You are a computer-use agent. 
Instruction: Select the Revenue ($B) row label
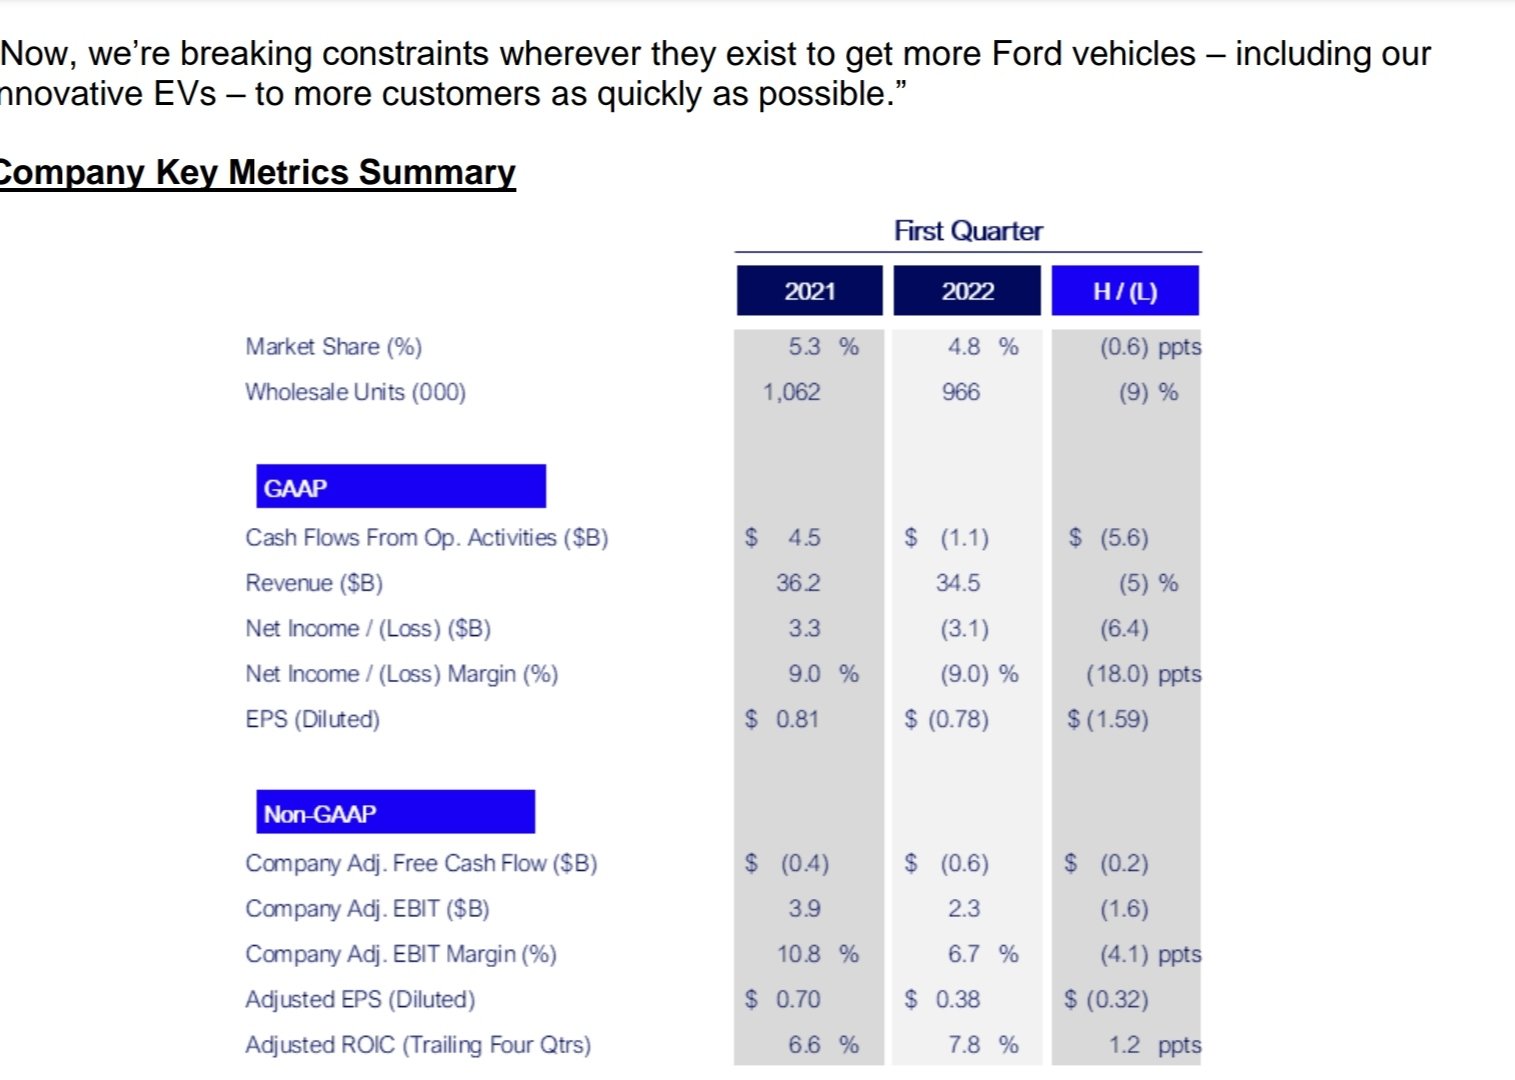[314, 583]
